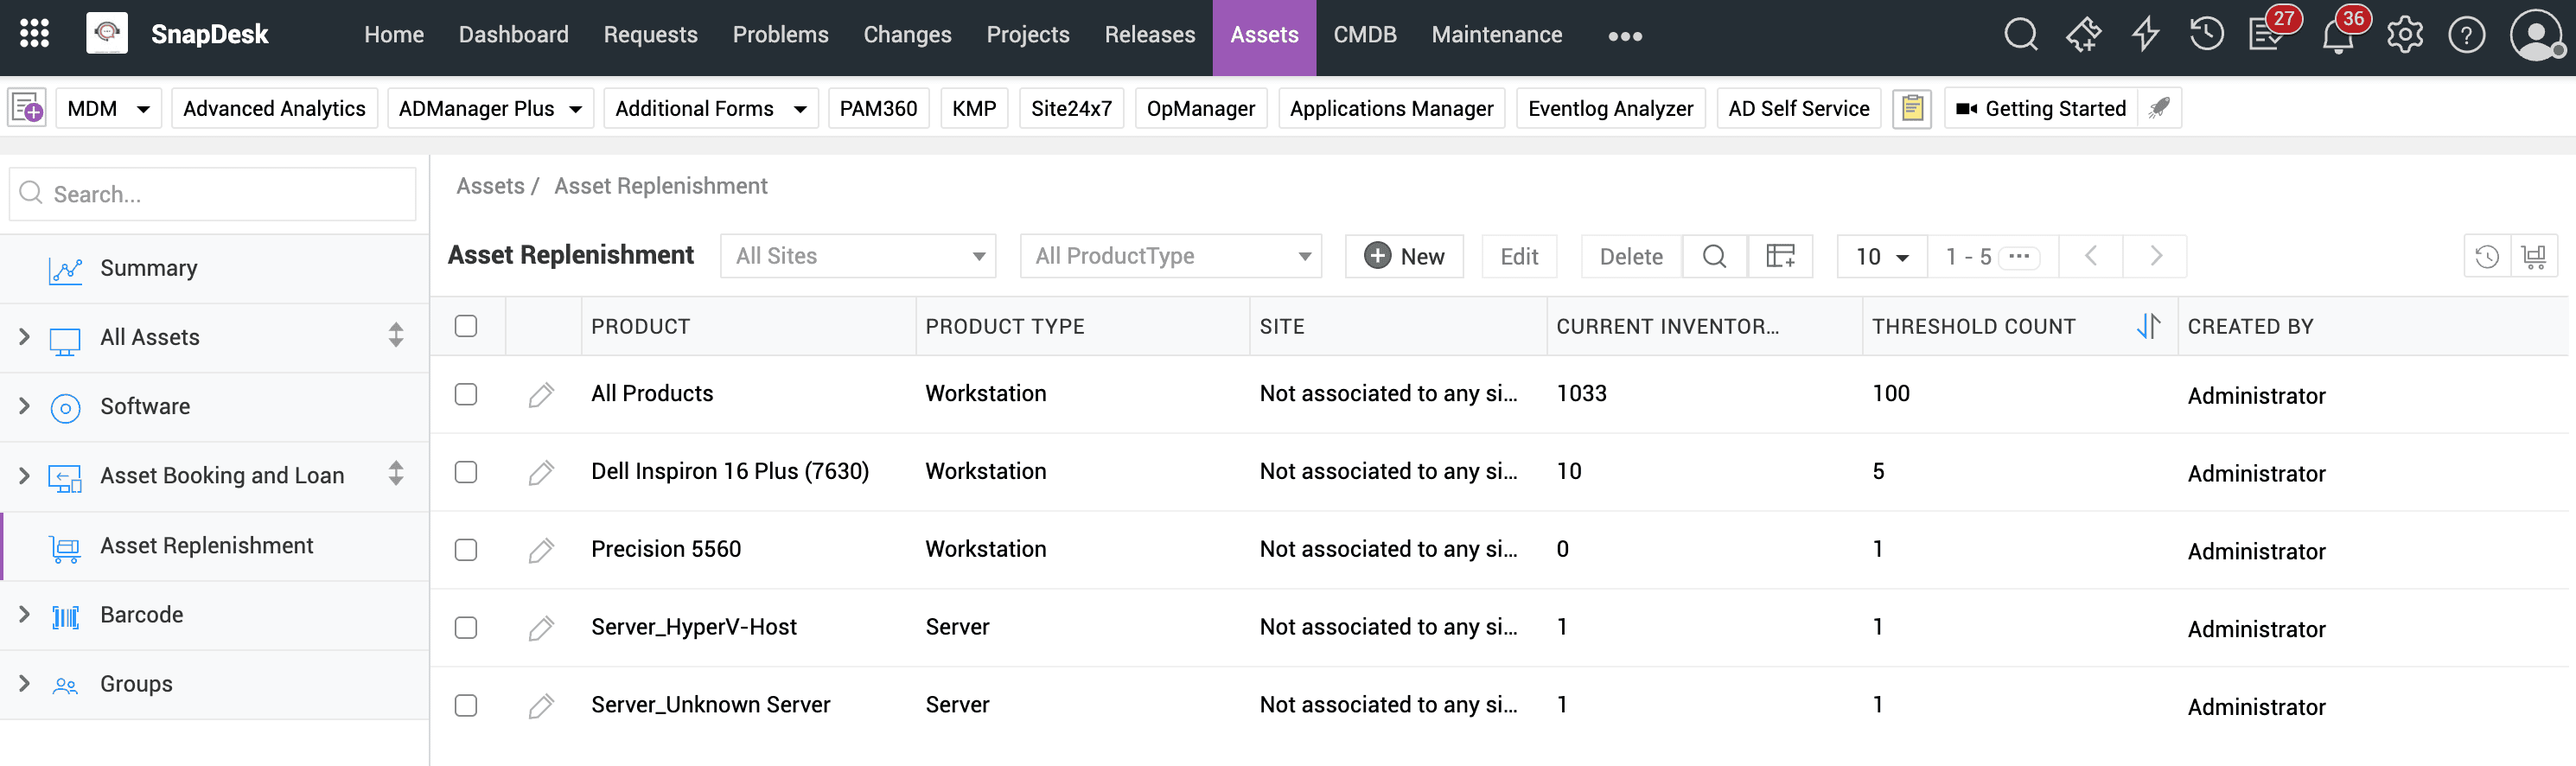
Task: Expand the Barcode tree node
Action: (24, 614)
